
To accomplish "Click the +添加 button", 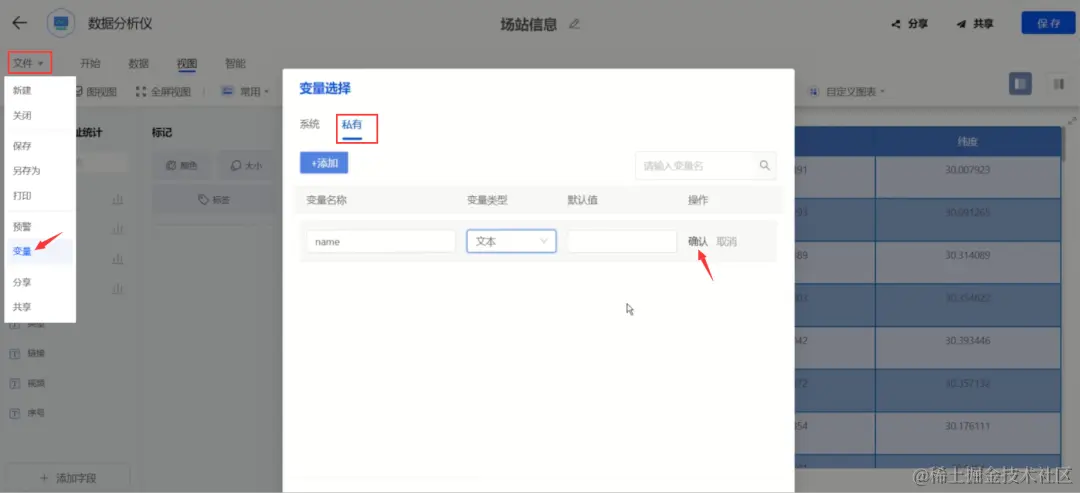I will 324,163.
